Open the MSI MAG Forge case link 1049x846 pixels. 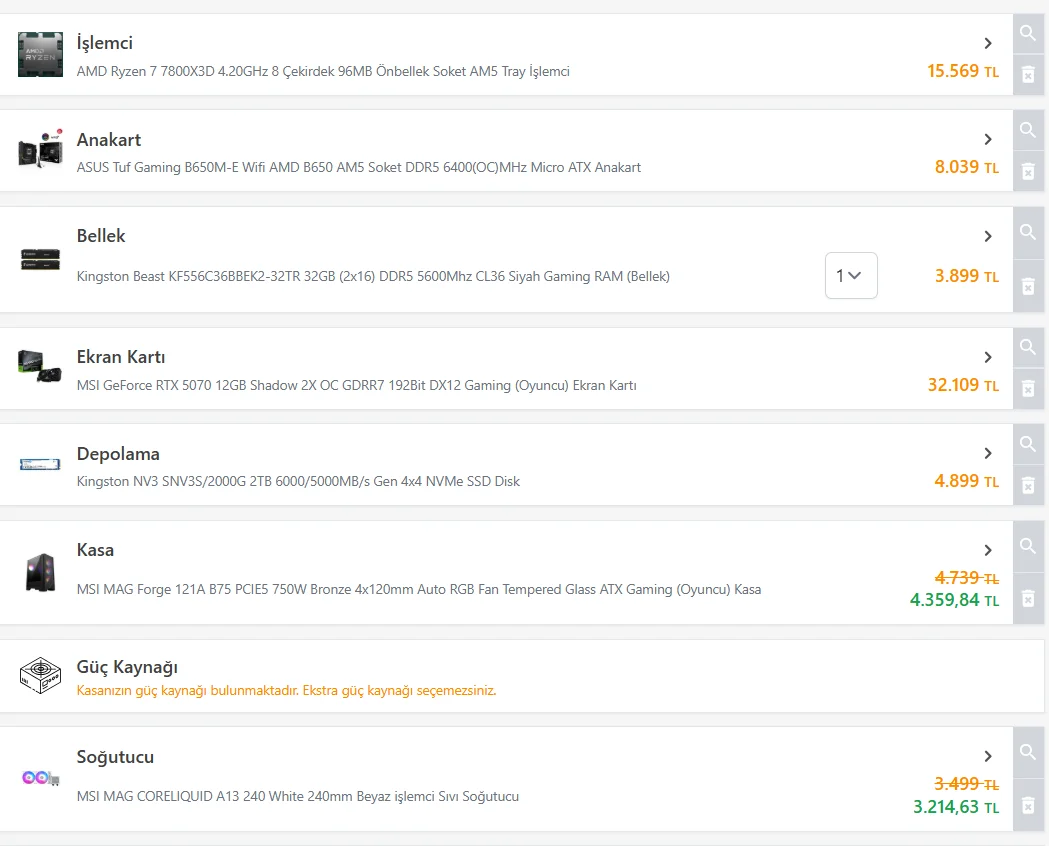point(418,589)
